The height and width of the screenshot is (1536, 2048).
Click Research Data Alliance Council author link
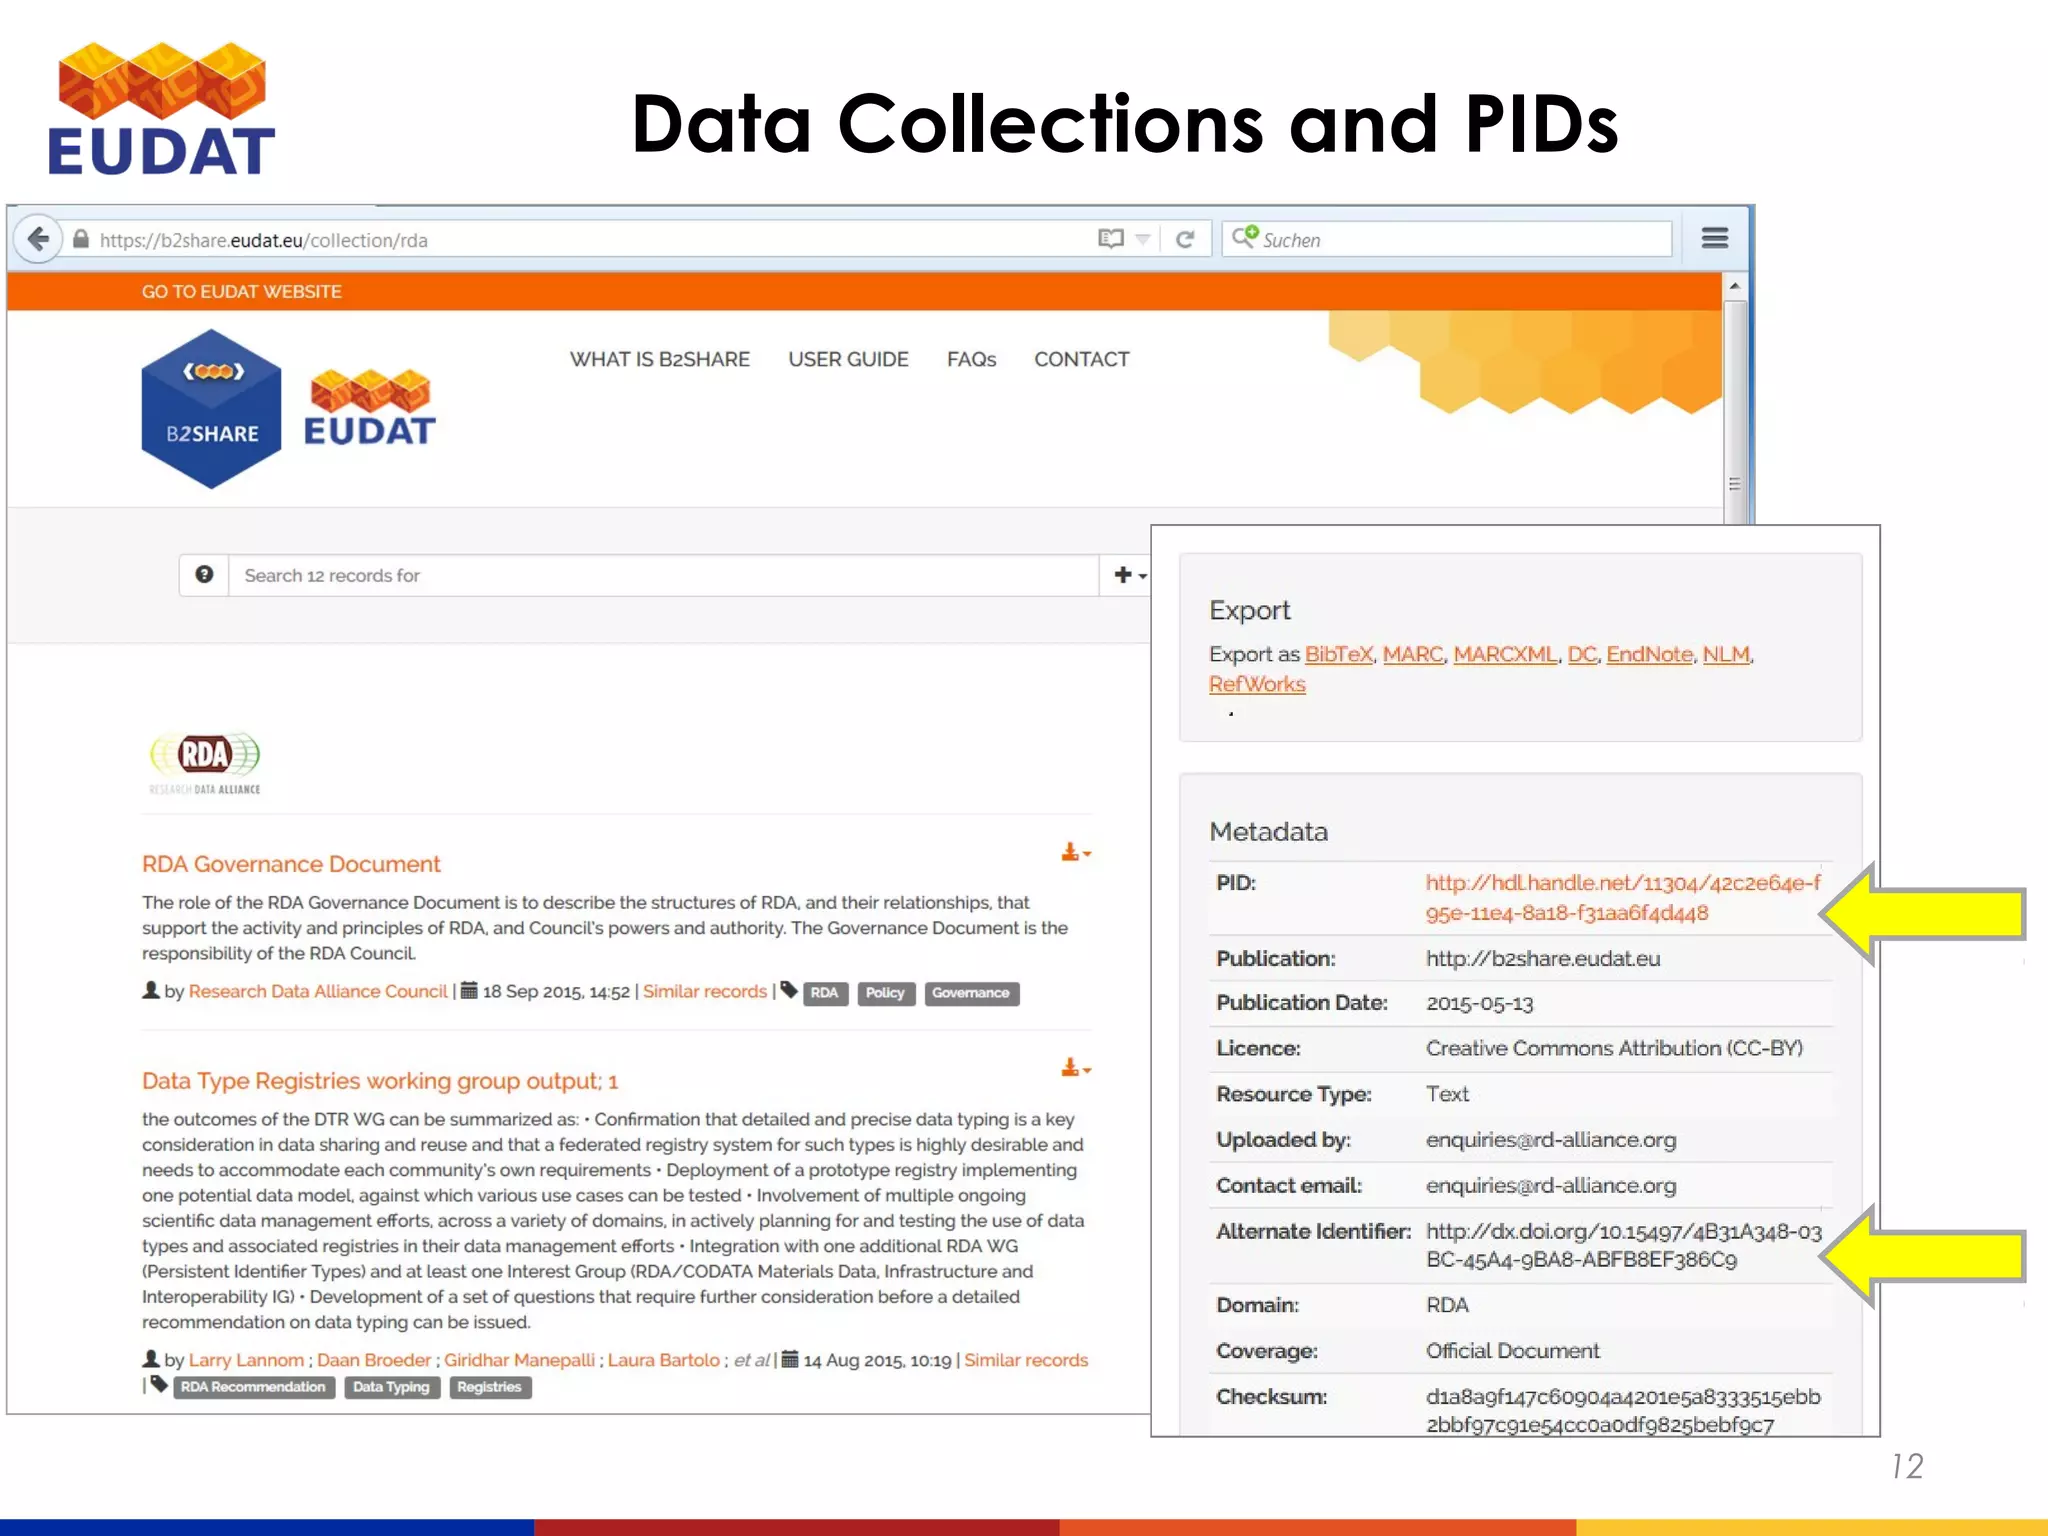point(318,991)
